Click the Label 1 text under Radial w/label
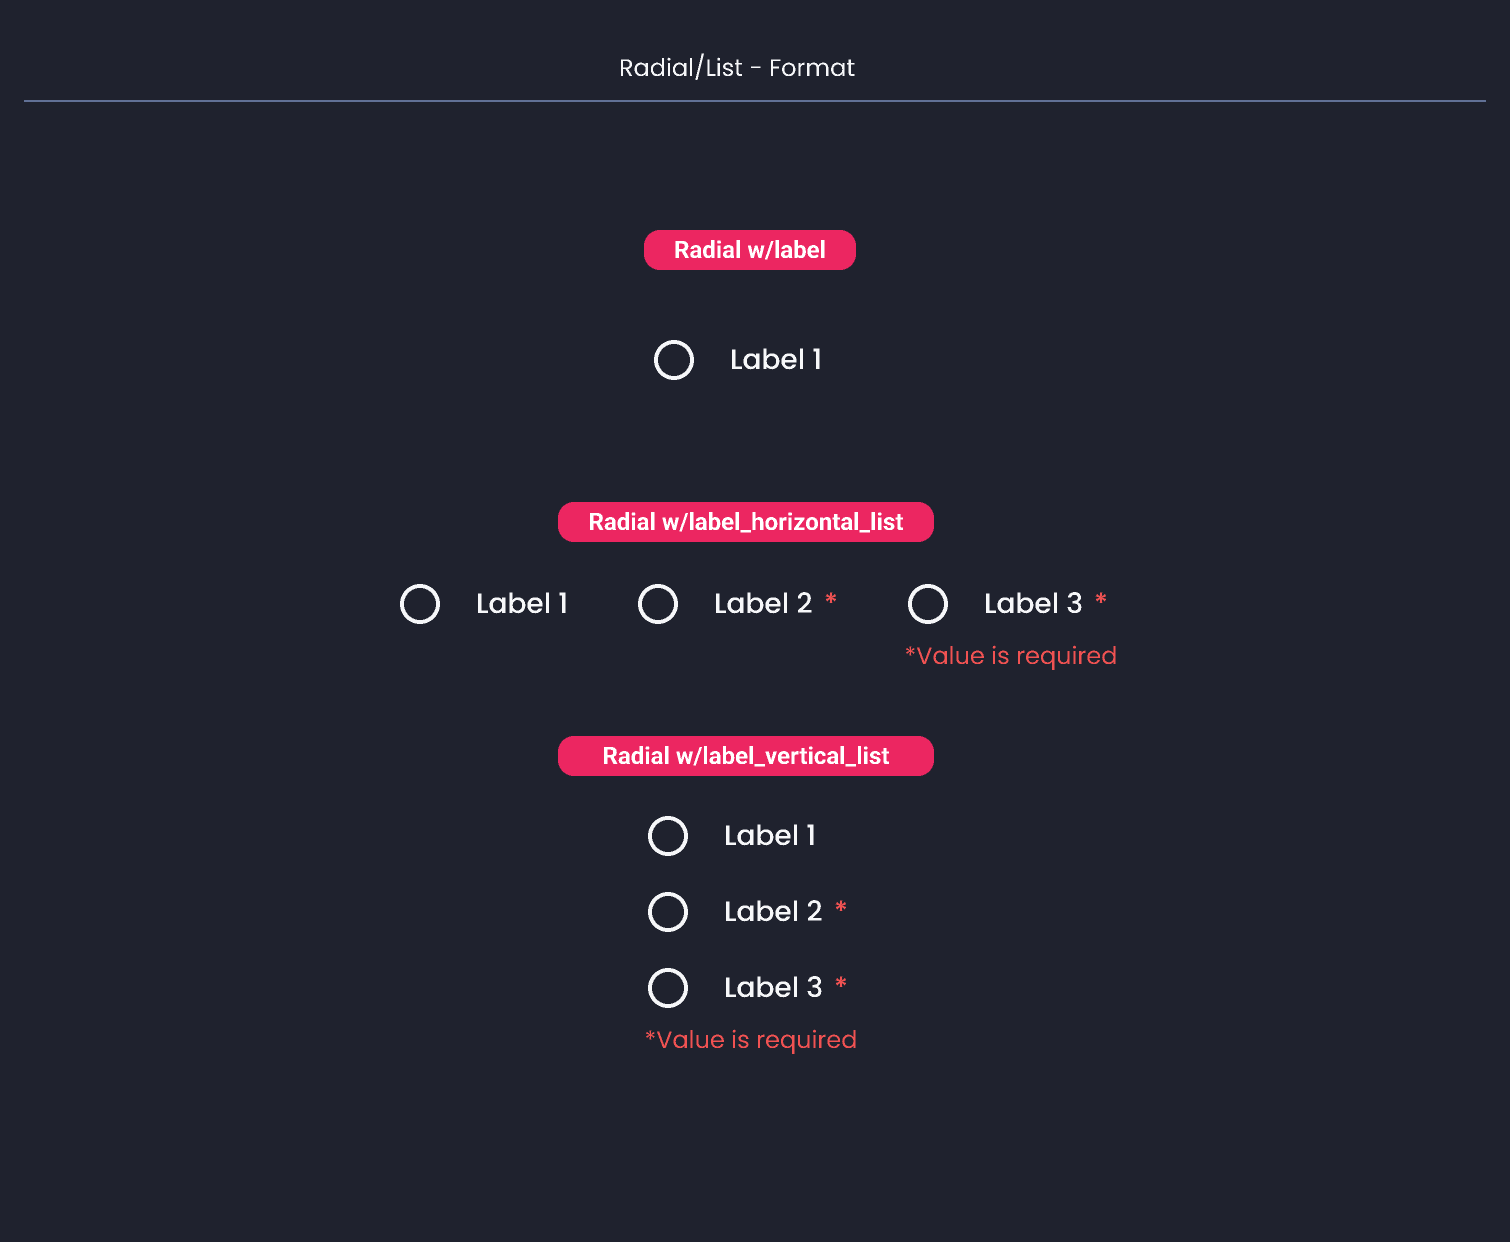Screen dimensions: 1510x1242 click(776, 360)
